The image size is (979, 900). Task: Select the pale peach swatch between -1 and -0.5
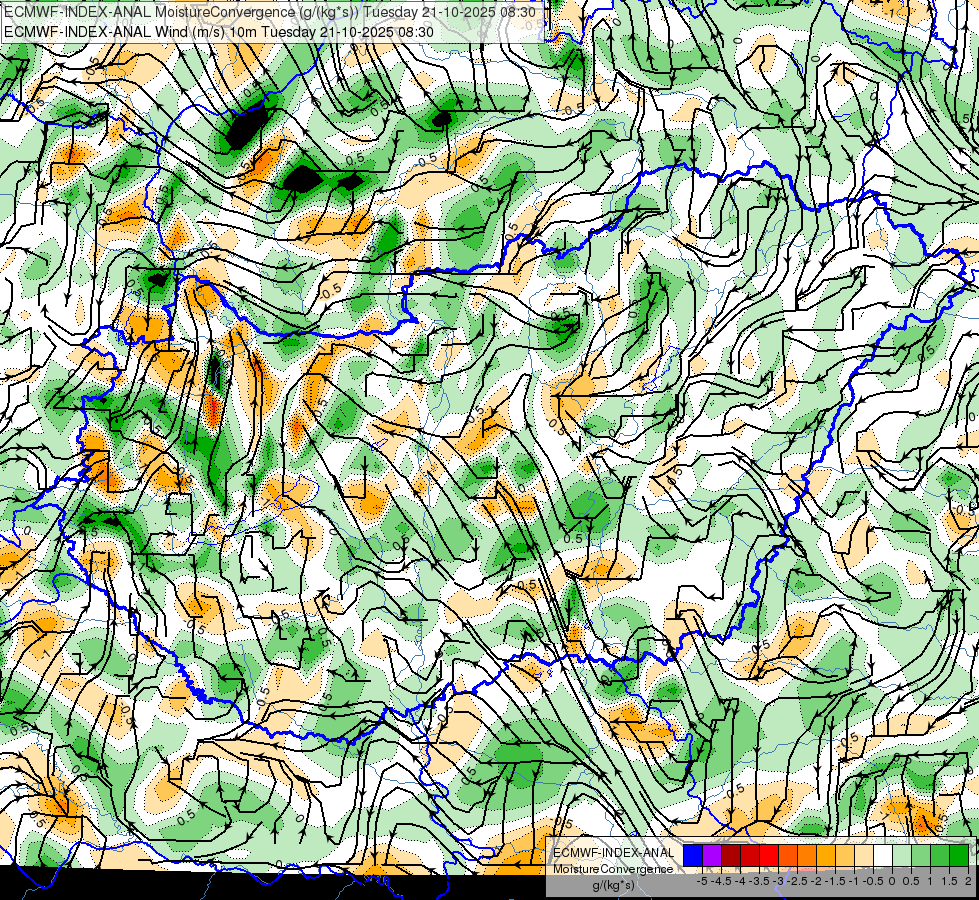(864, 856)
